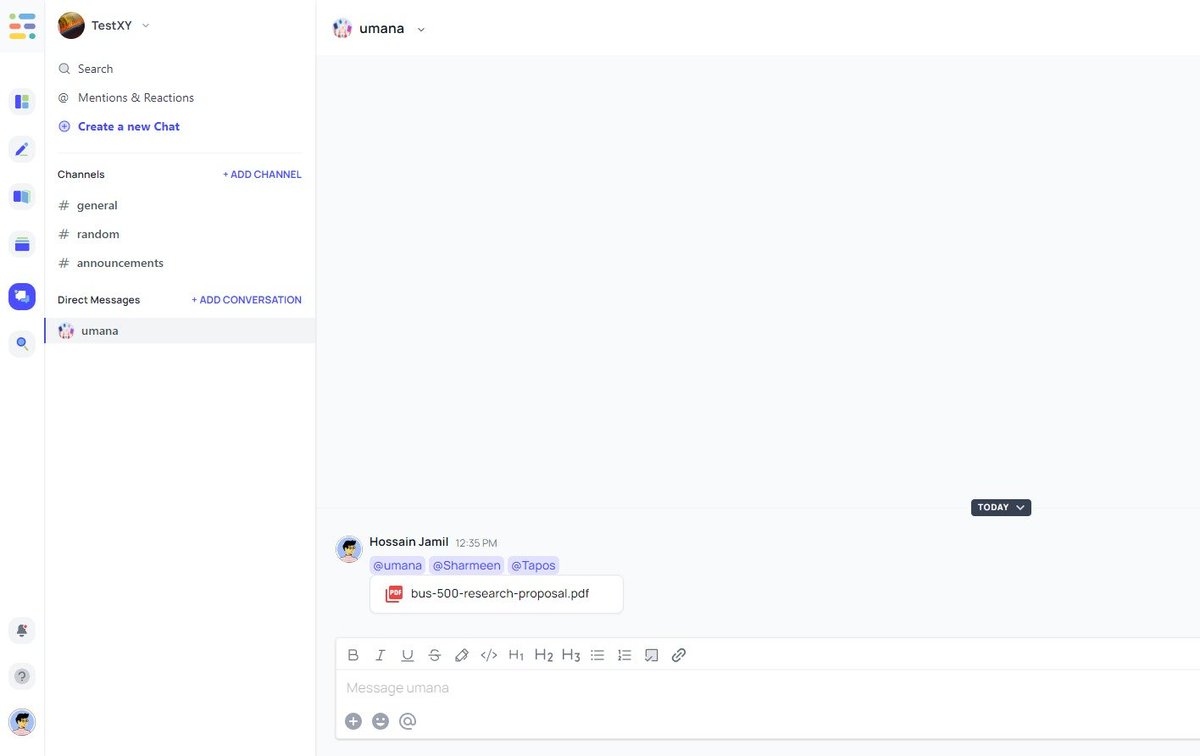Viewport: 1200px width, 756px height.
Task: Click the plus attachment icon below message box
Action: (353, 721)
